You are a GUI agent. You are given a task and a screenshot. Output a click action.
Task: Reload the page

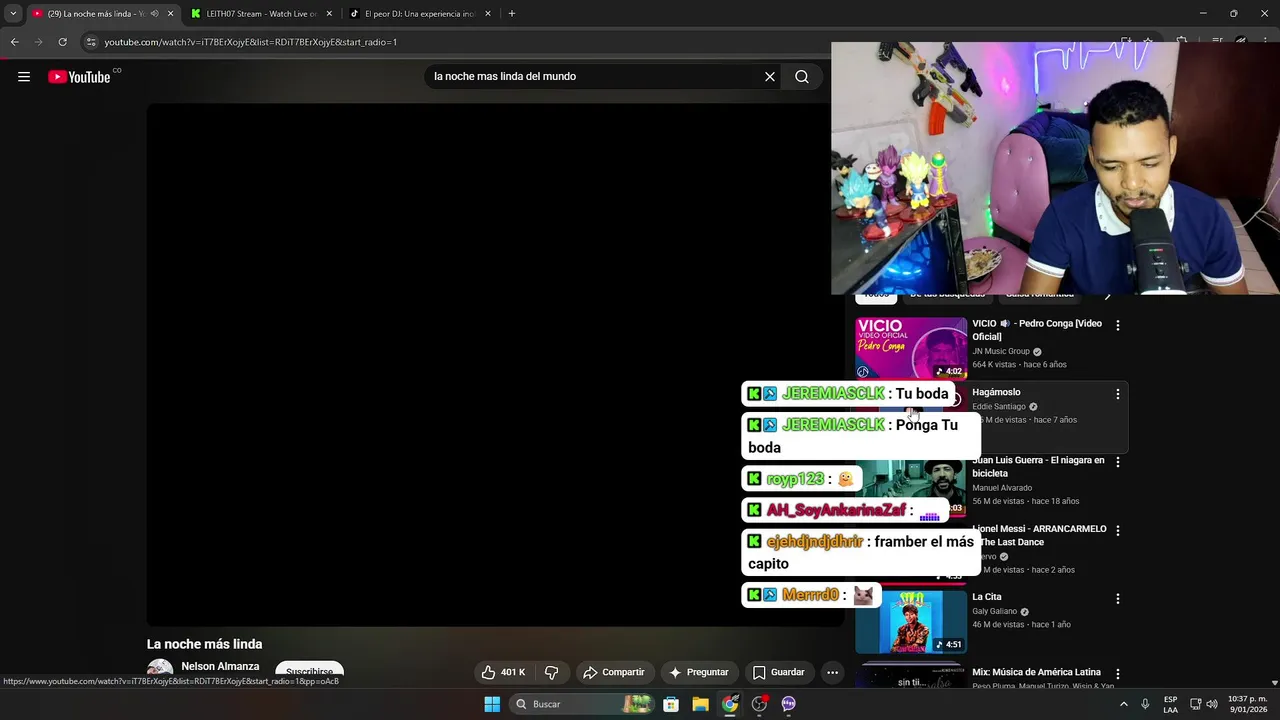click(62, 42)
